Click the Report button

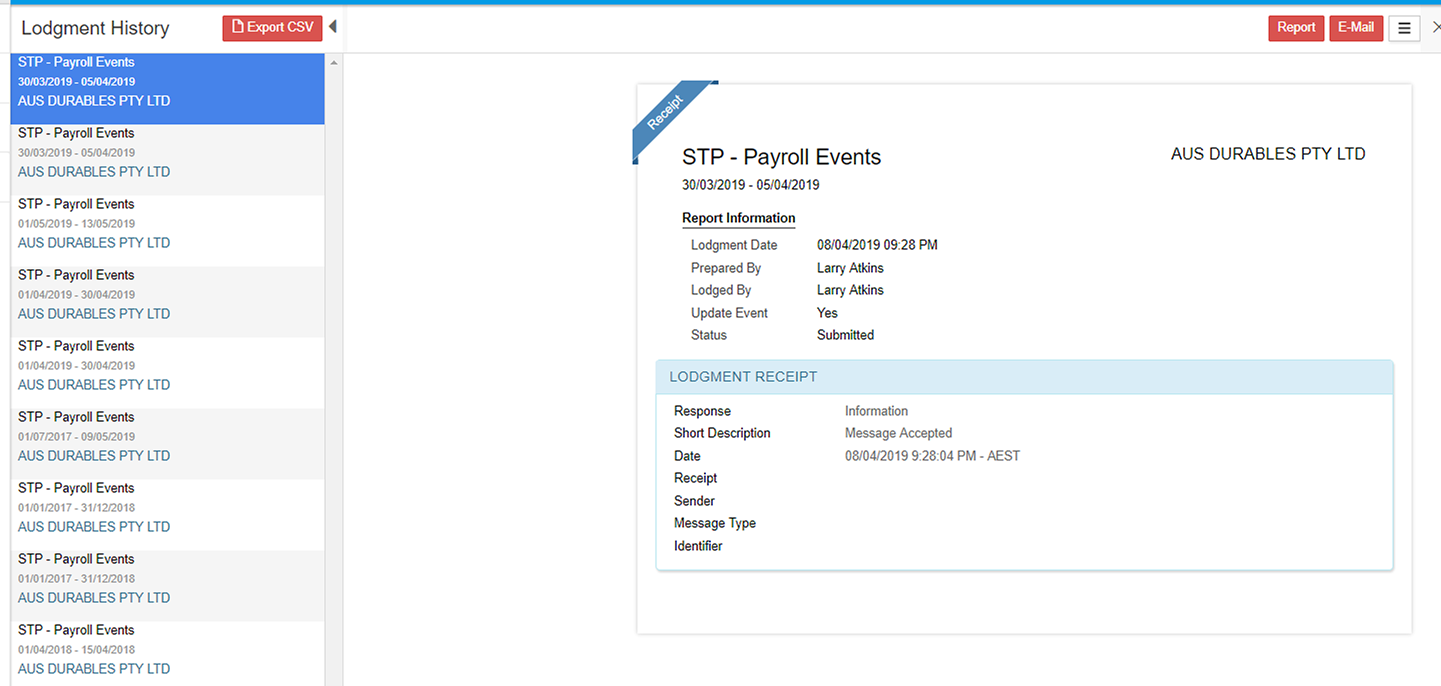pos(1295,28)
